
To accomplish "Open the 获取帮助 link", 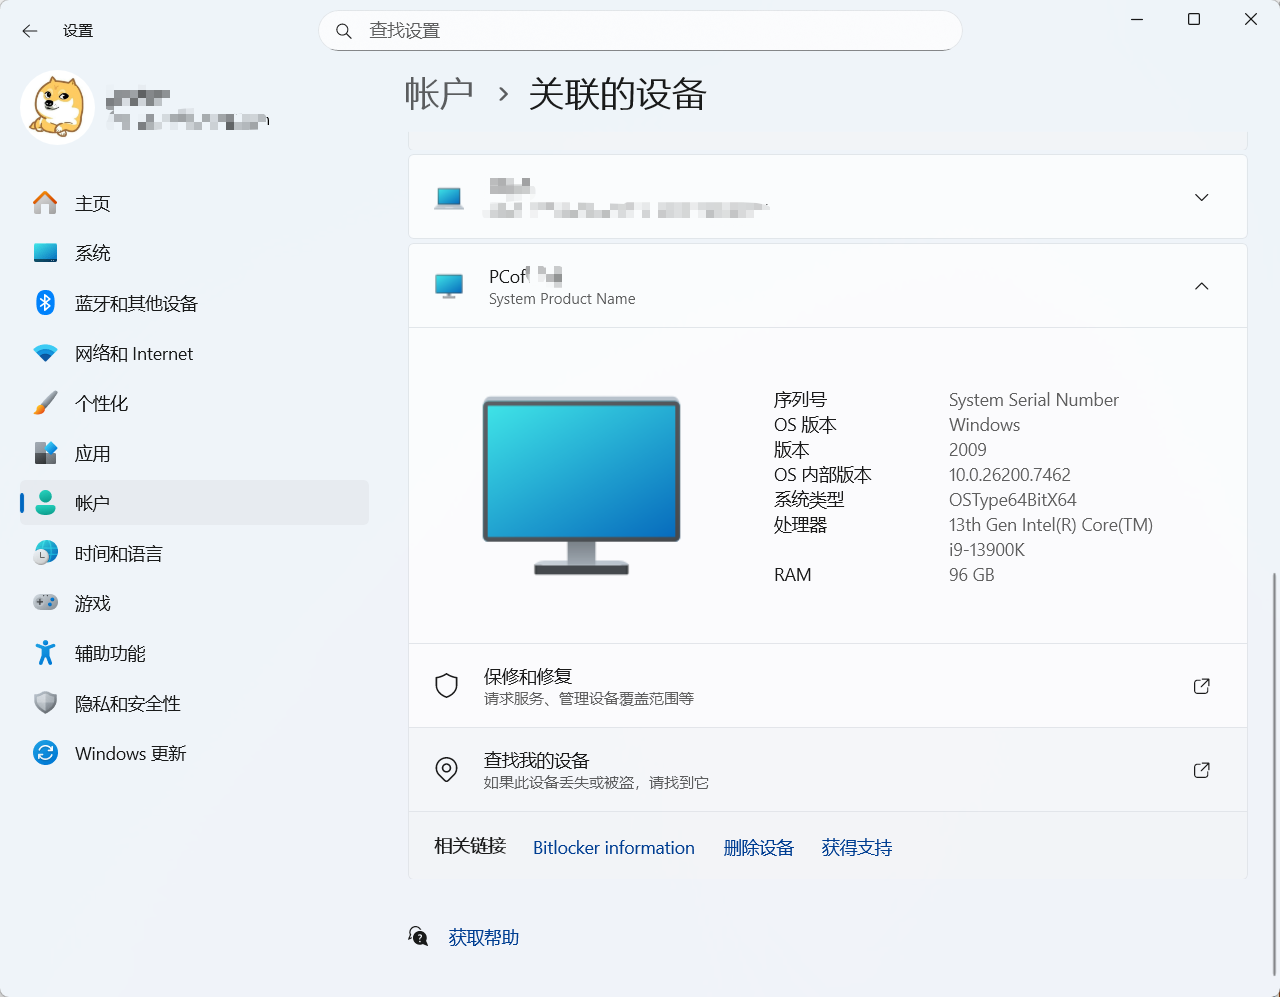I will point(484,937).
